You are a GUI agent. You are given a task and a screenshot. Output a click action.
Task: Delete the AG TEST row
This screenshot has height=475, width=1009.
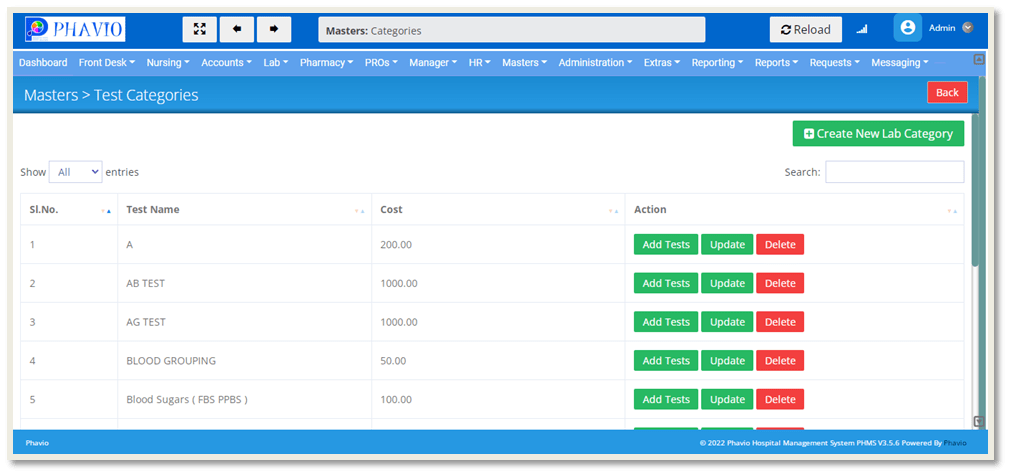pos(780,322)
